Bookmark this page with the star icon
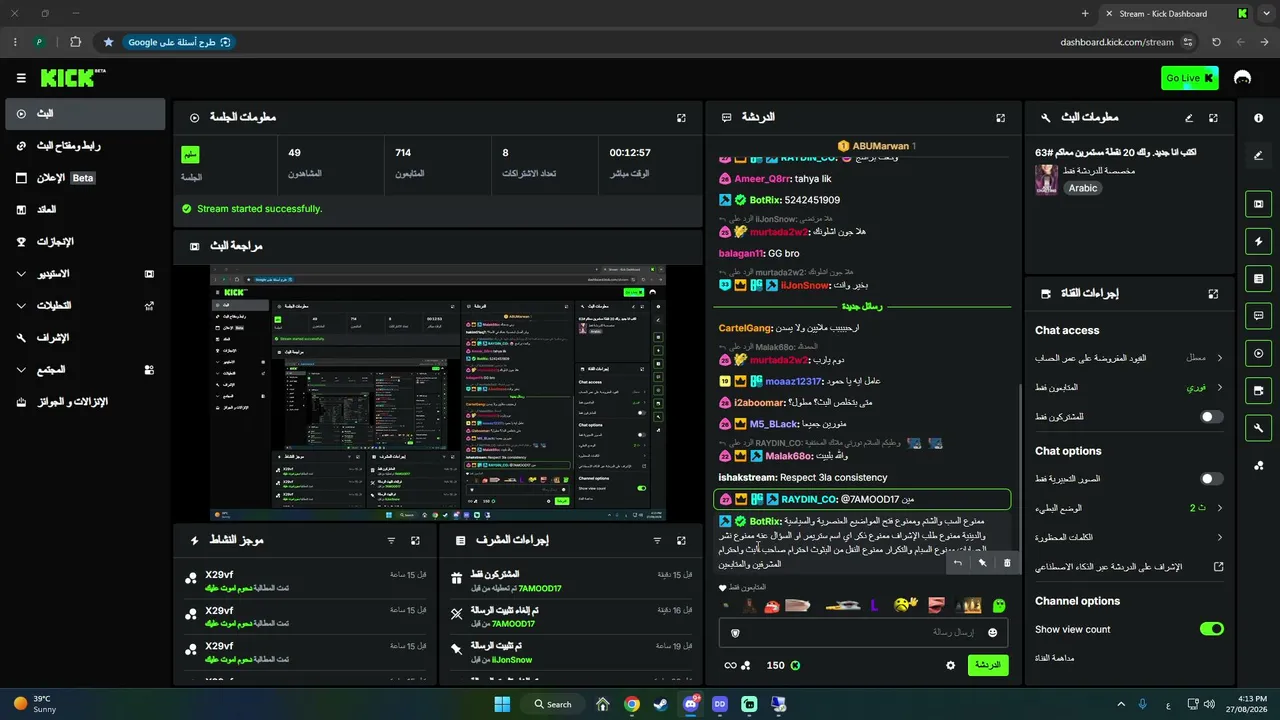1280x720 pixels. pos(108,42)
